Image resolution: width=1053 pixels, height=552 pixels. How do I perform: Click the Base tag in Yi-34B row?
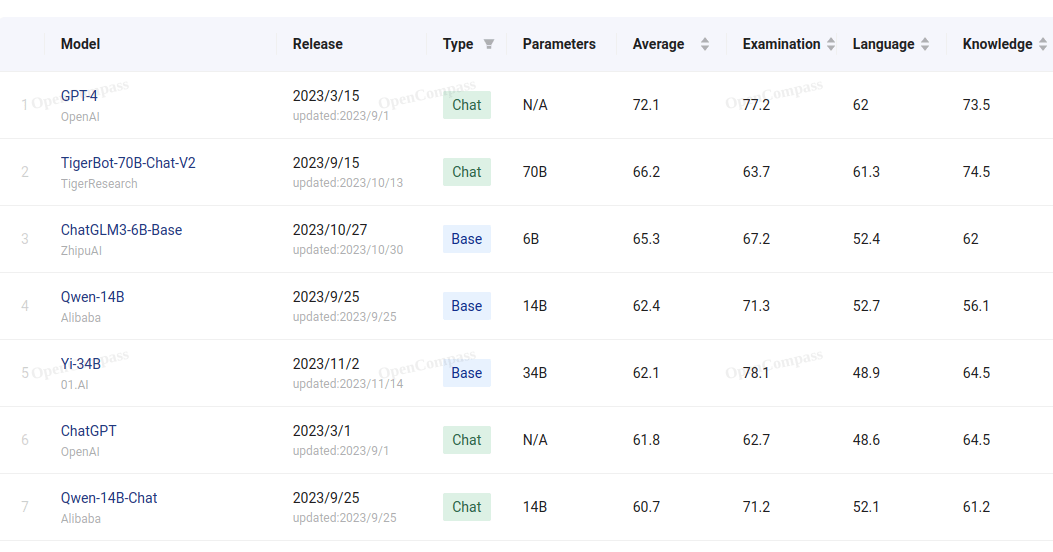[467, 373]
